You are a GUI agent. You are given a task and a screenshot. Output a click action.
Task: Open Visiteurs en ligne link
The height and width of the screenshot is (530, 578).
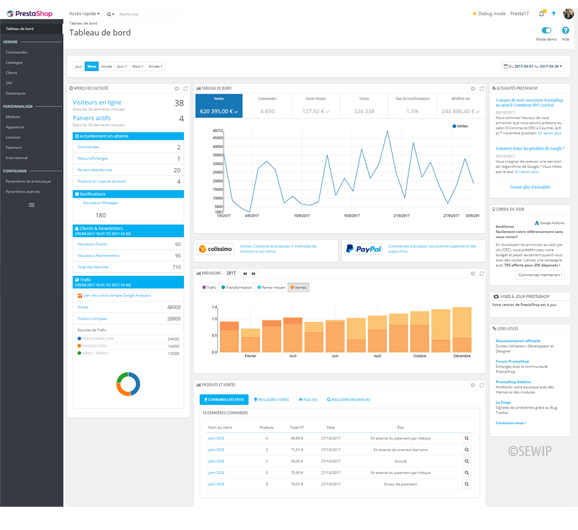click(97, 102)
